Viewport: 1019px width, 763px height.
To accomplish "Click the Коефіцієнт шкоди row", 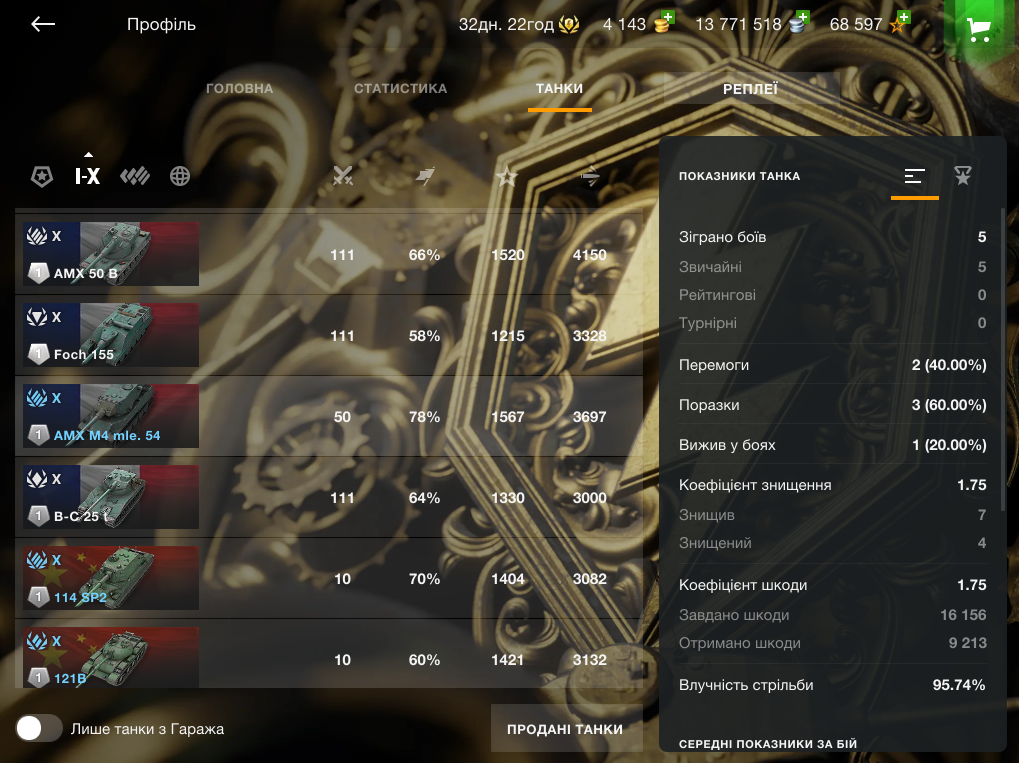I will click(x=832, y=585).
